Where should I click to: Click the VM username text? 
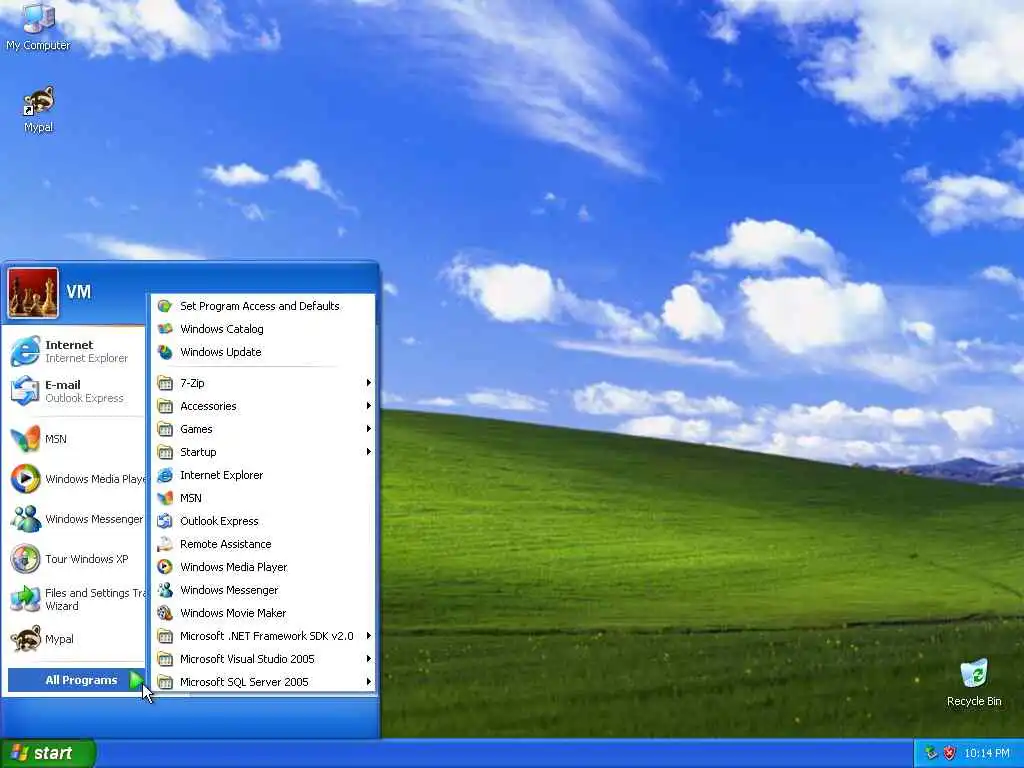point(78,291)
